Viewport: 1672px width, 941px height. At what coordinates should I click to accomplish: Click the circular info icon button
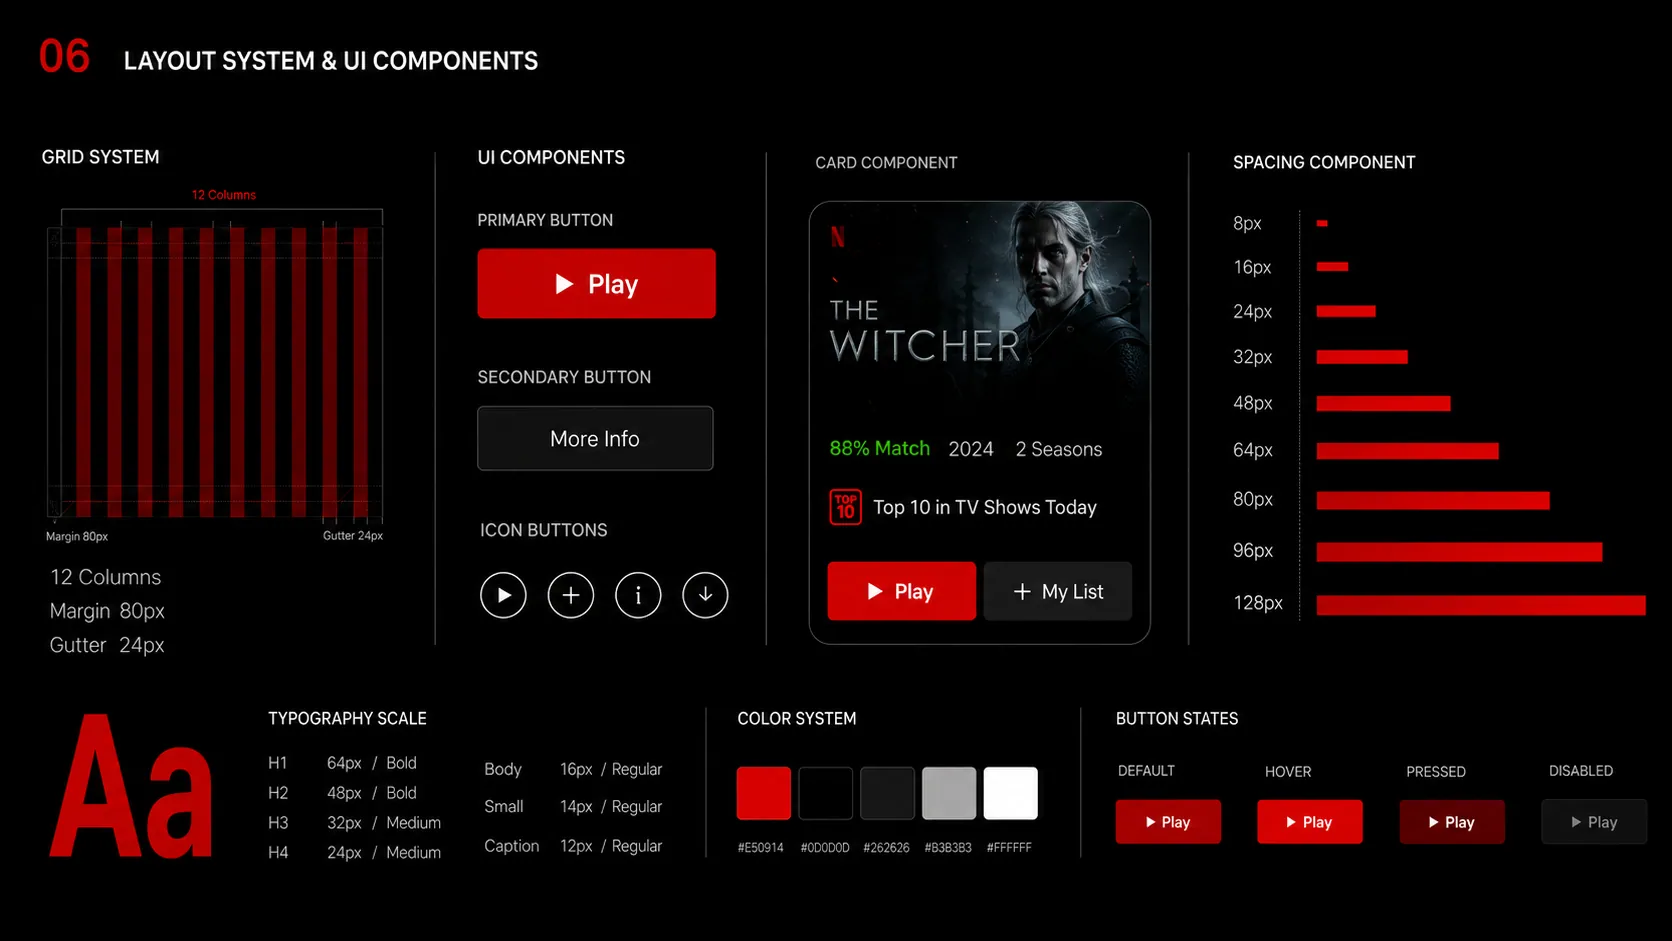(638, 595)
